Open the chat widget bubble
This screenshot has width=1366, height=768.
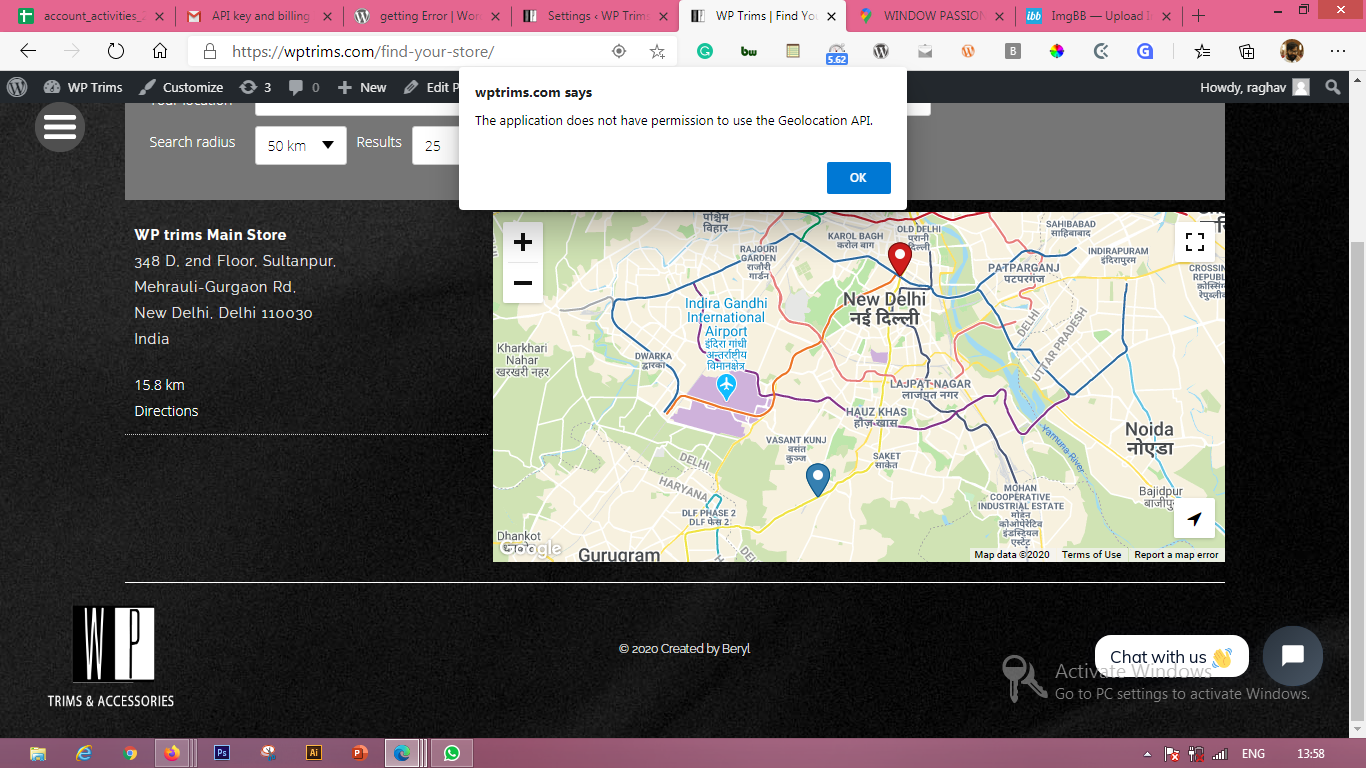1292,656
